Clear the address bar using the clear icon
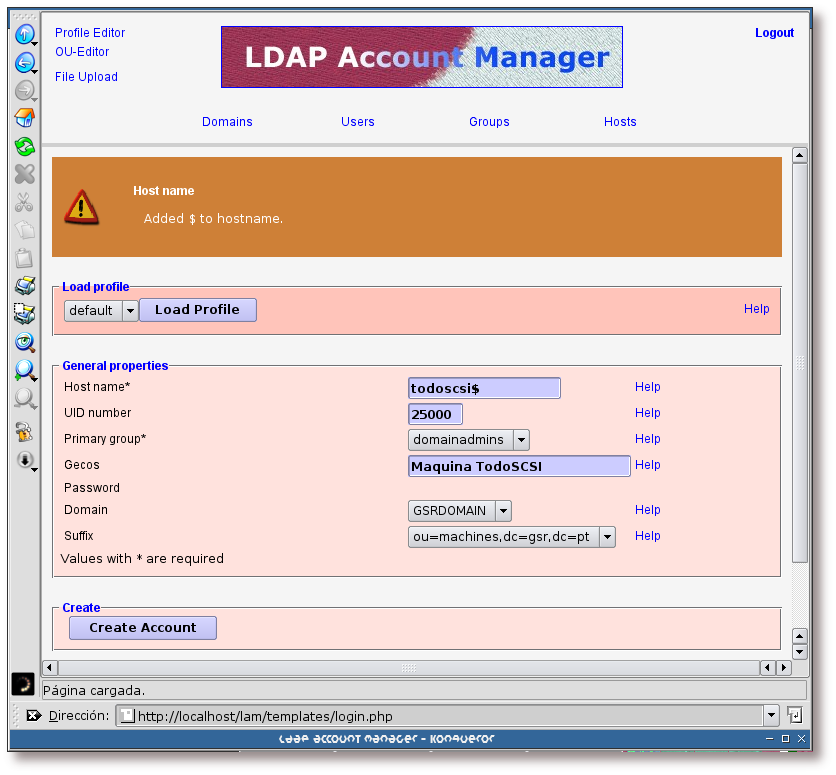Image resolution: width=836 pixels, height=775 pixels. 33,715
